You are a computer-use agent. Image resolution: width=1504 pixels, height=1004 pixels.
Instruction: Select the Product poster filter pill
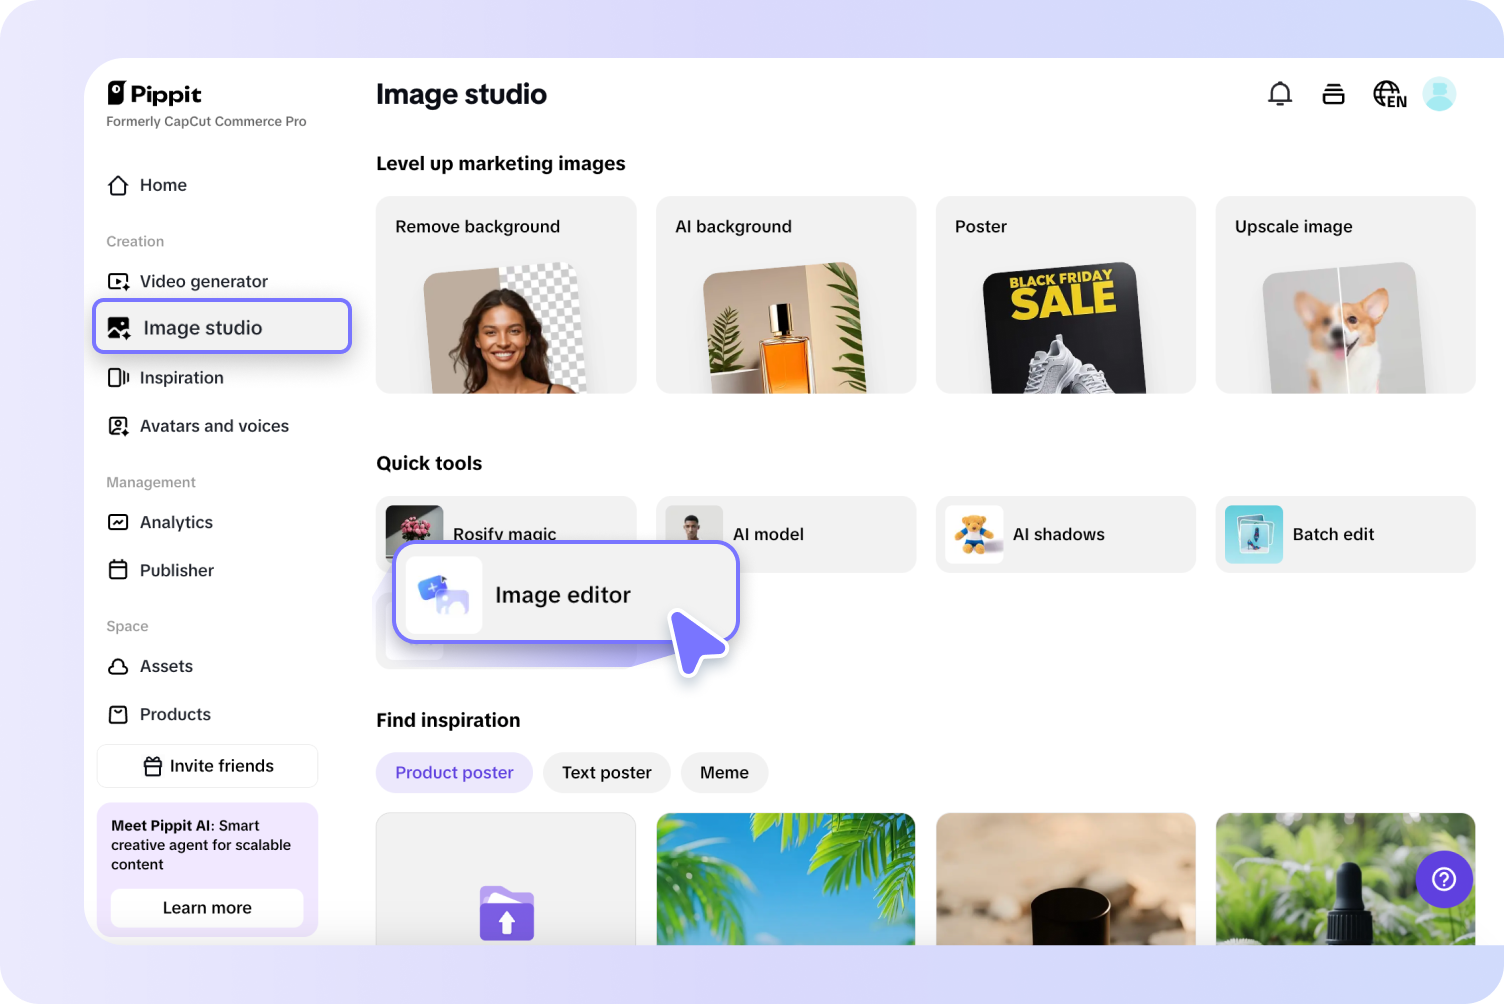point(454,772)
